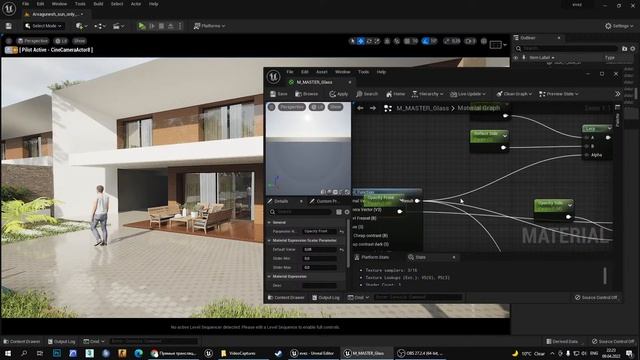This screenshot has width=640, height=360.
Task: Open the Blueprints dropdown in main toolbar
Action: [x=100, y=26]
